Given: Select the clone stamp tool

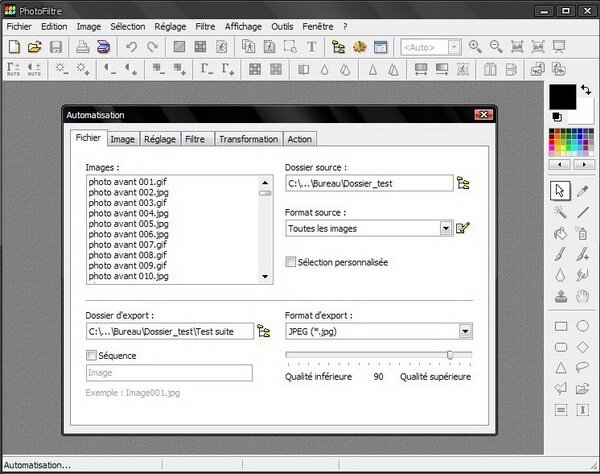Looking at the screenshot, I should (x=561, y=296).
